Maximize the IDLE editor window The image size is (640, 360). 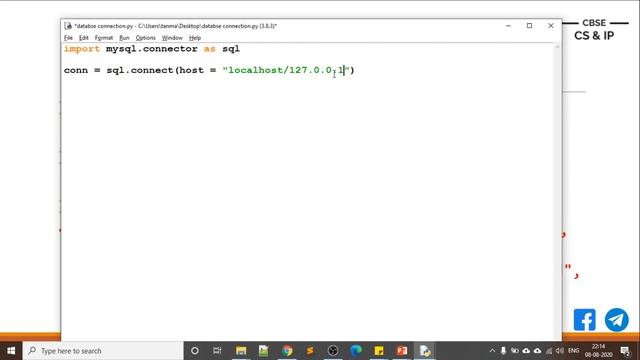529,26
